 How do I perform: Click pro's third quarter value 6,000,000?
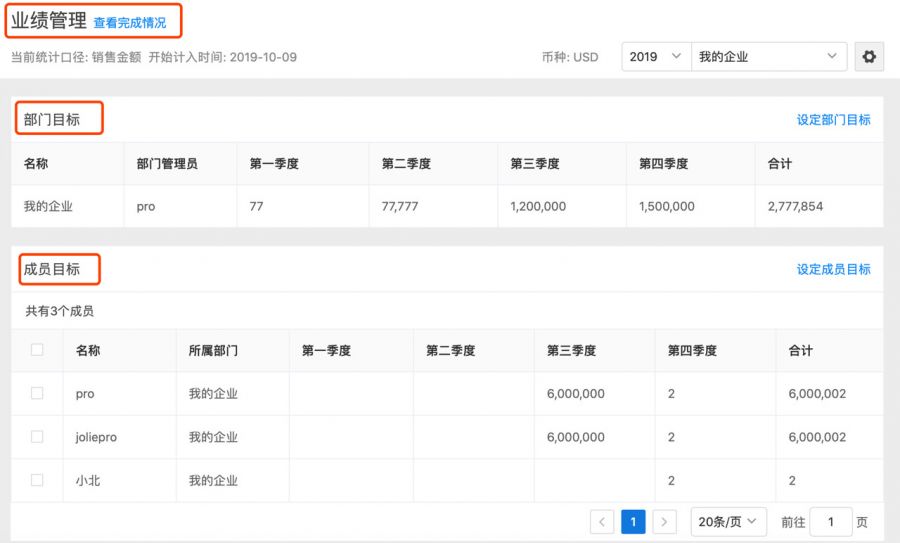coord(575,394)
